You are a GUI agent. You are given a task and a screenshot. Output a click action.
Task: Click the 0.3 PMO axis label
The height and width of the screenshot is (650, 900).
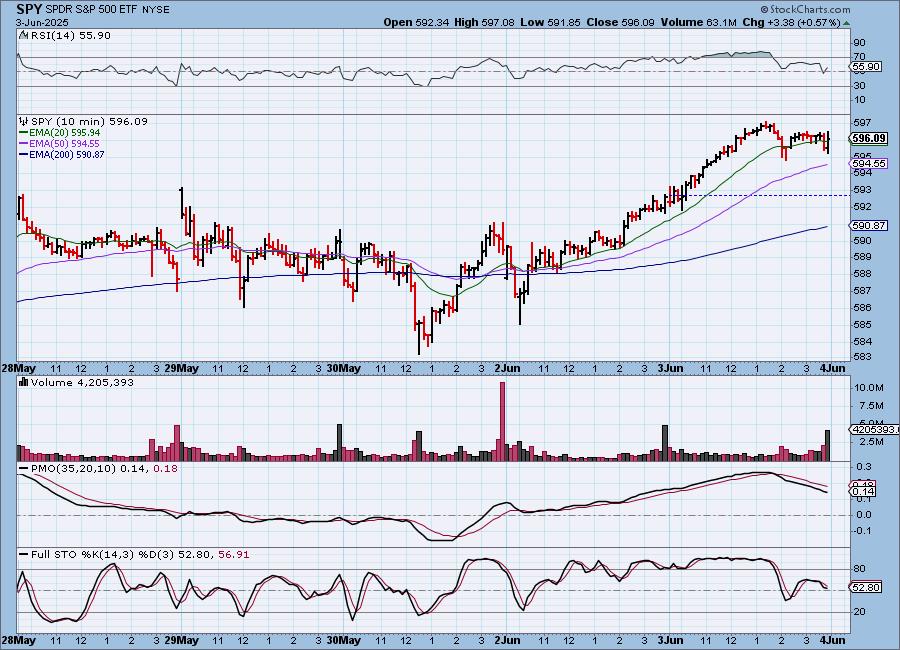[863, 467]
